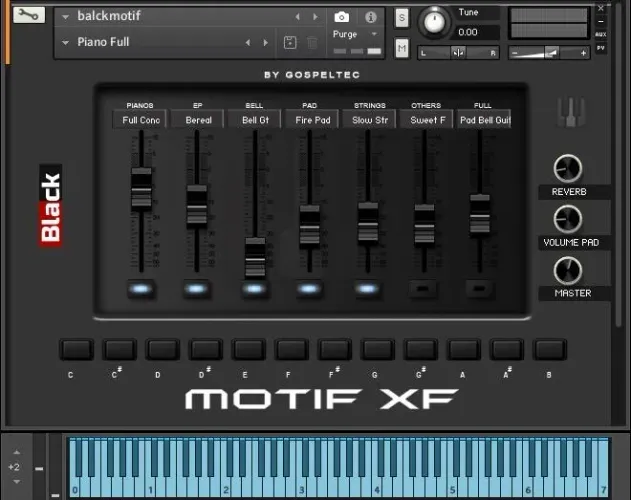
Task: Select the C# key pad button
Action: click(120, 349)
